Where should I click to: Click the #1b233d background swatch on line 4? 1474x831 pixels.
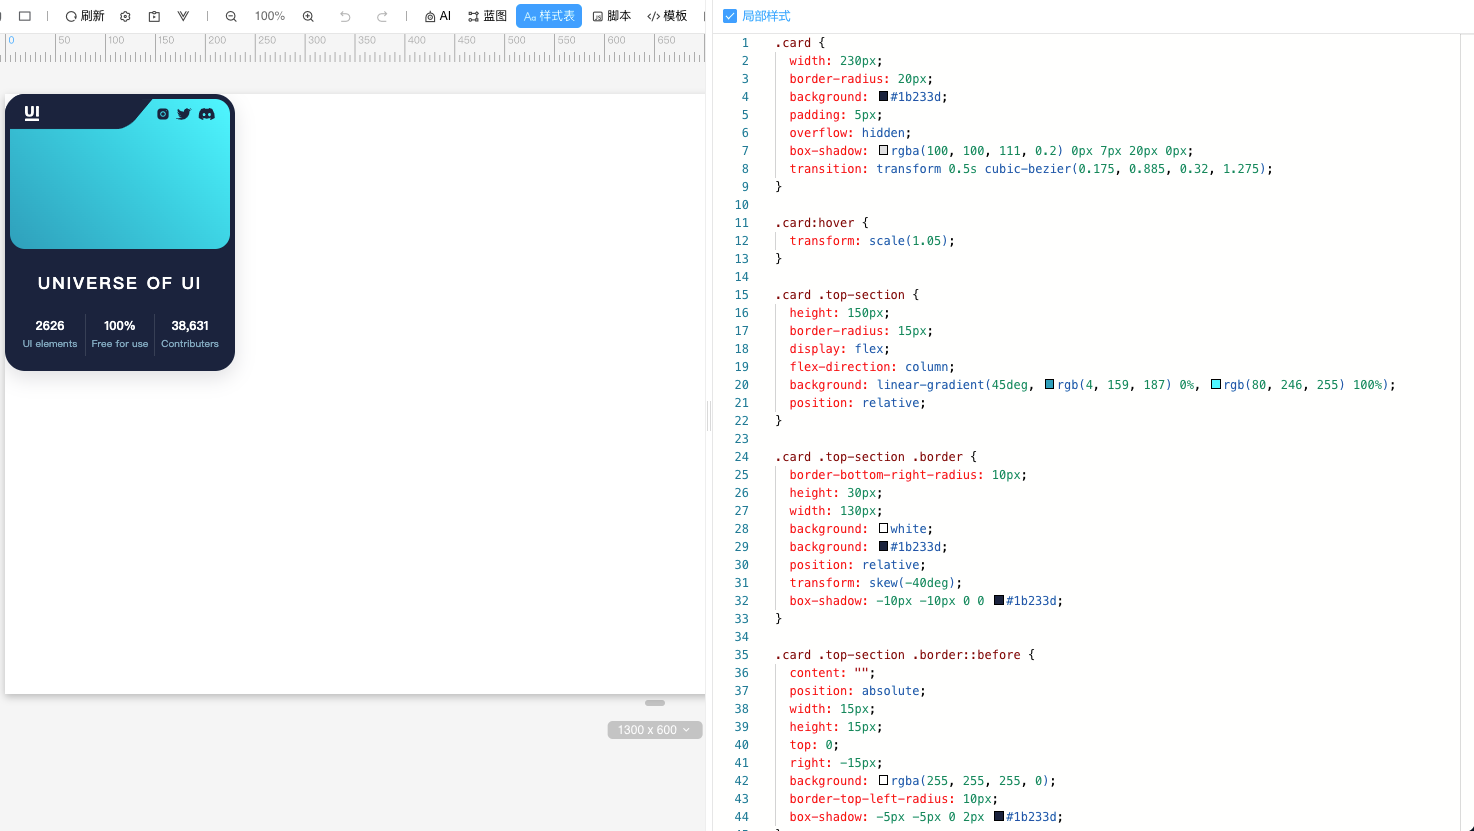884,97
